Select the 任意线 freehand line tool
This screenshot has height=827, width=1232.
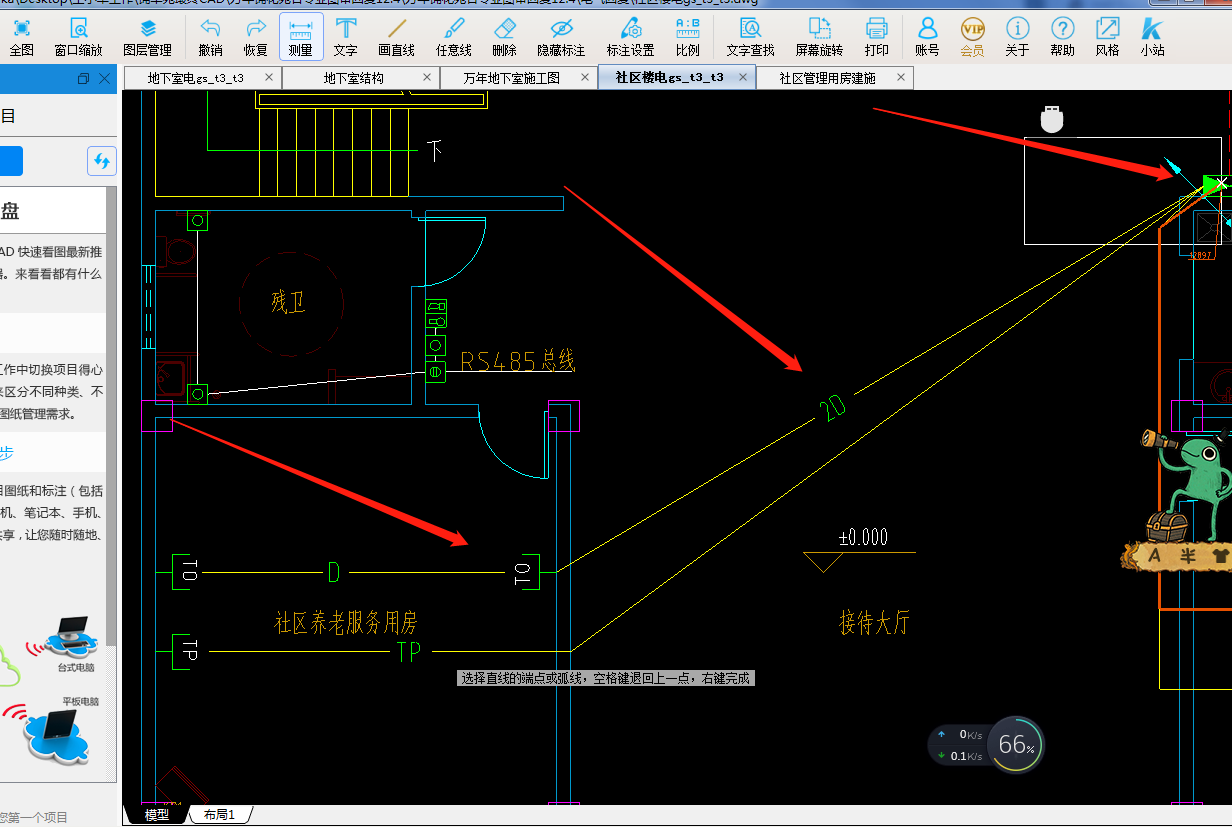[454, 37]
